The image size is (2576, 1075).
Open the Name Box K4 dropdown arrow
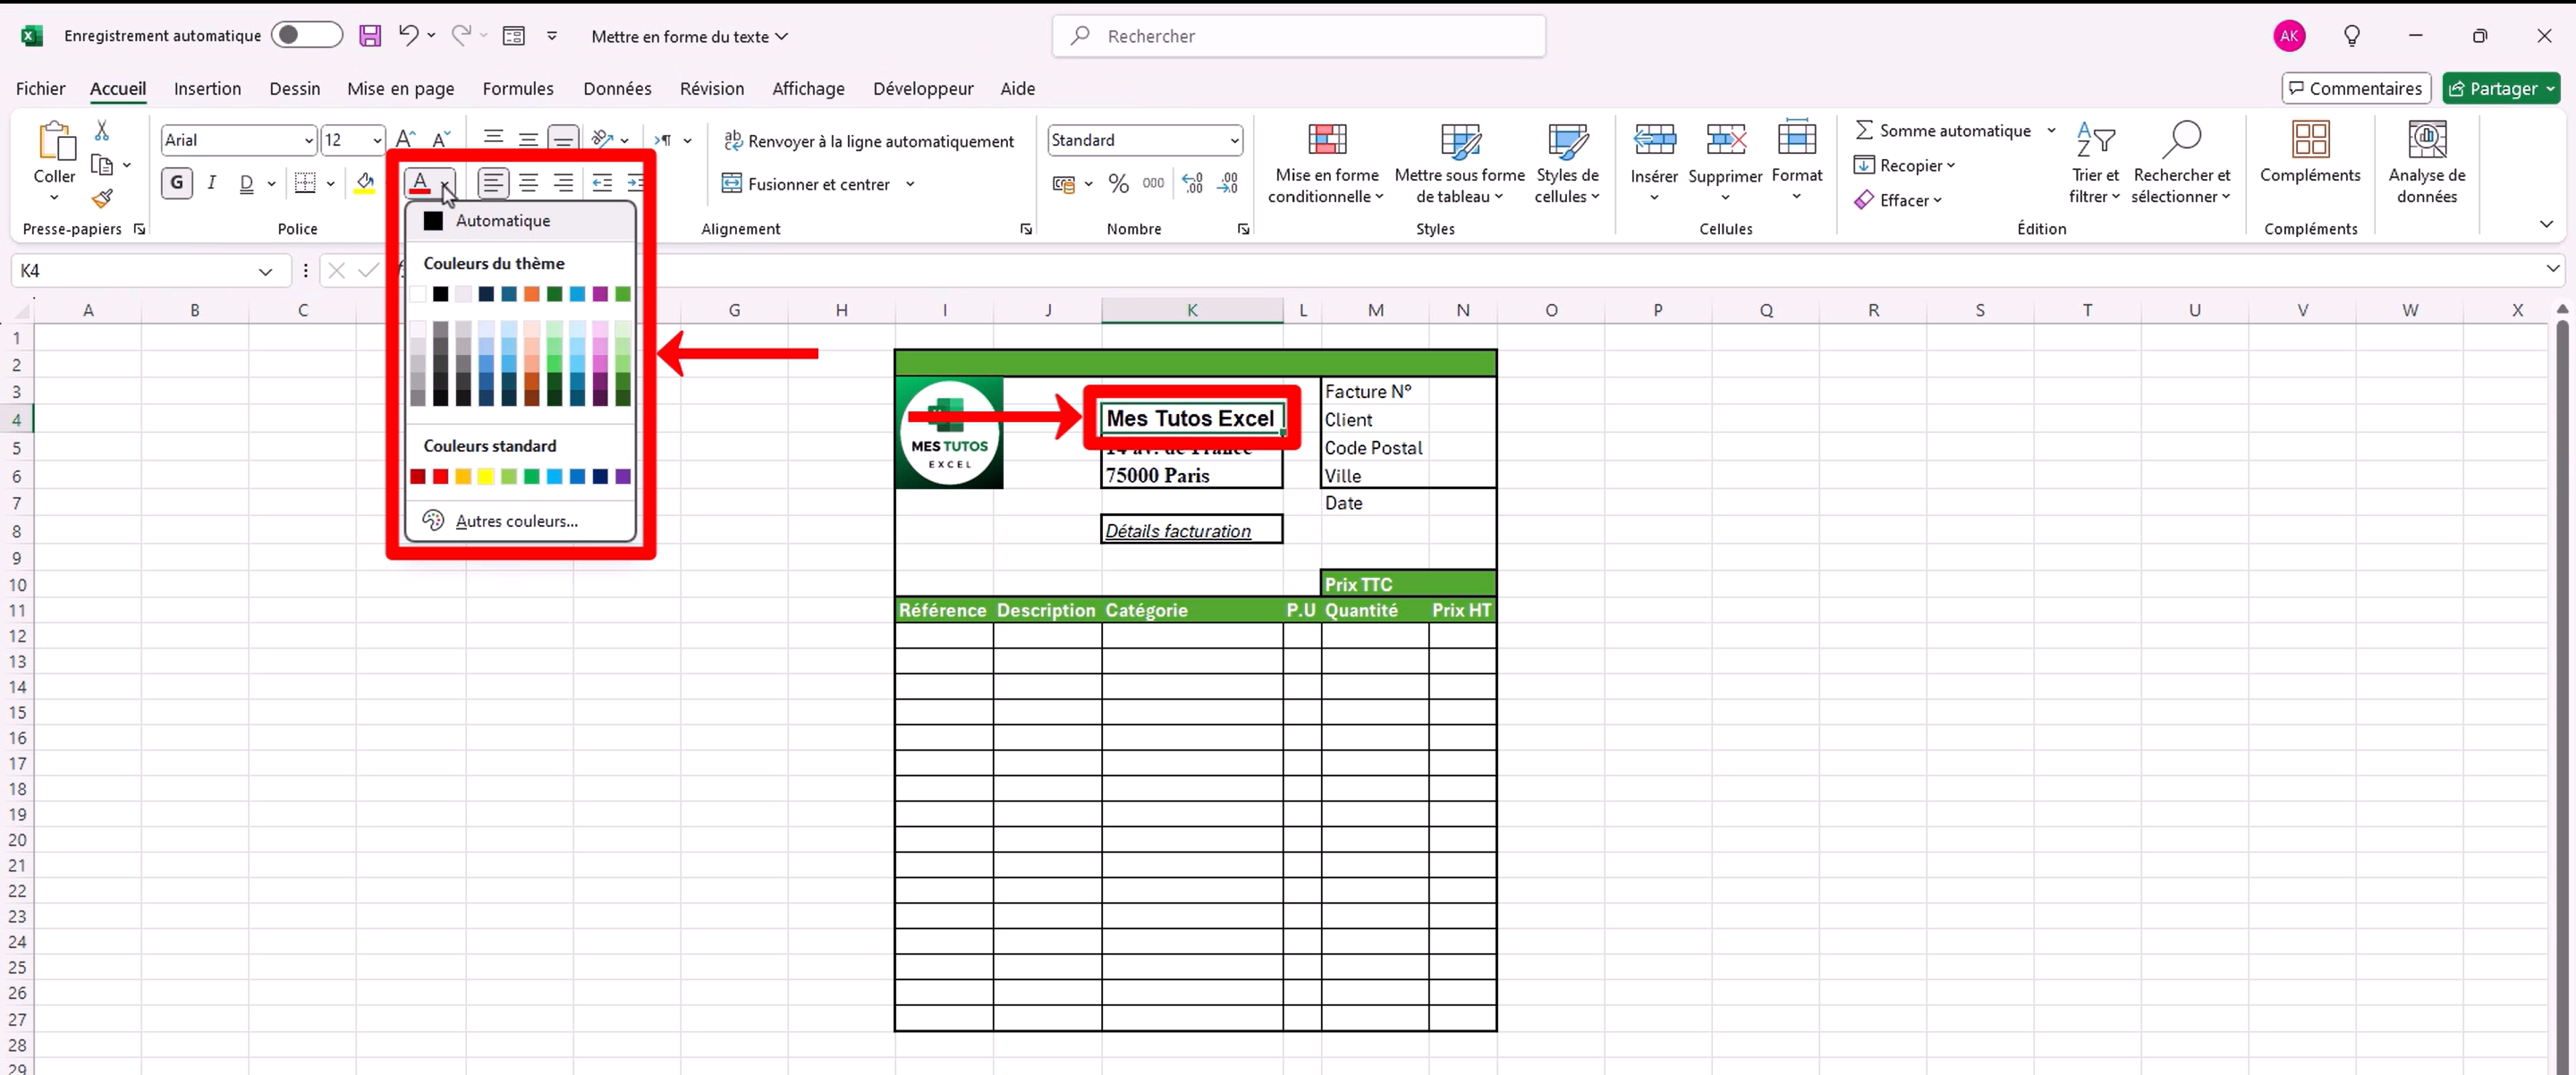(265, 271)
